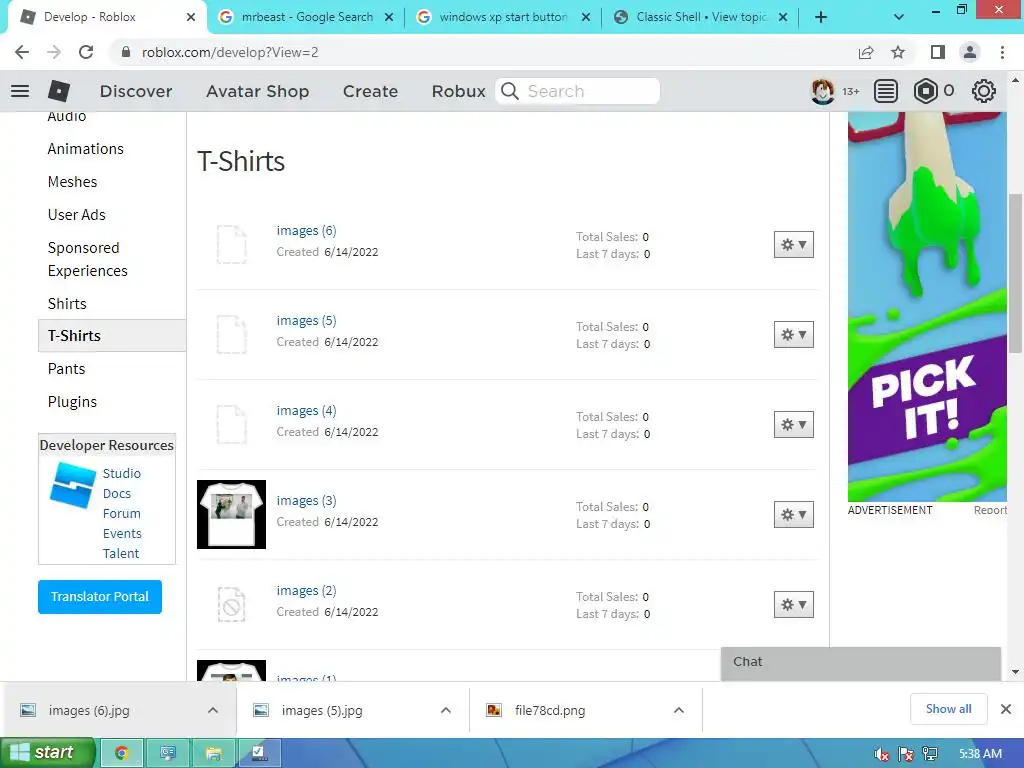The image size is (1024, 768).
Task: Click the images (3) t-shirt thumbnail
Action: 231,515
